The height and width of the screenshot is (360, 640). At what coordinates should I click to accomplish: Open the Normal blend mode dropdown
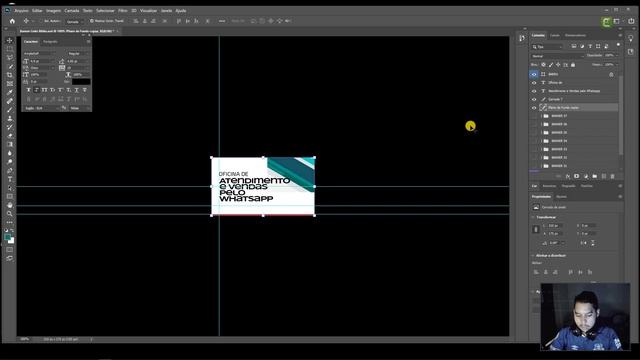pos(557,56)
